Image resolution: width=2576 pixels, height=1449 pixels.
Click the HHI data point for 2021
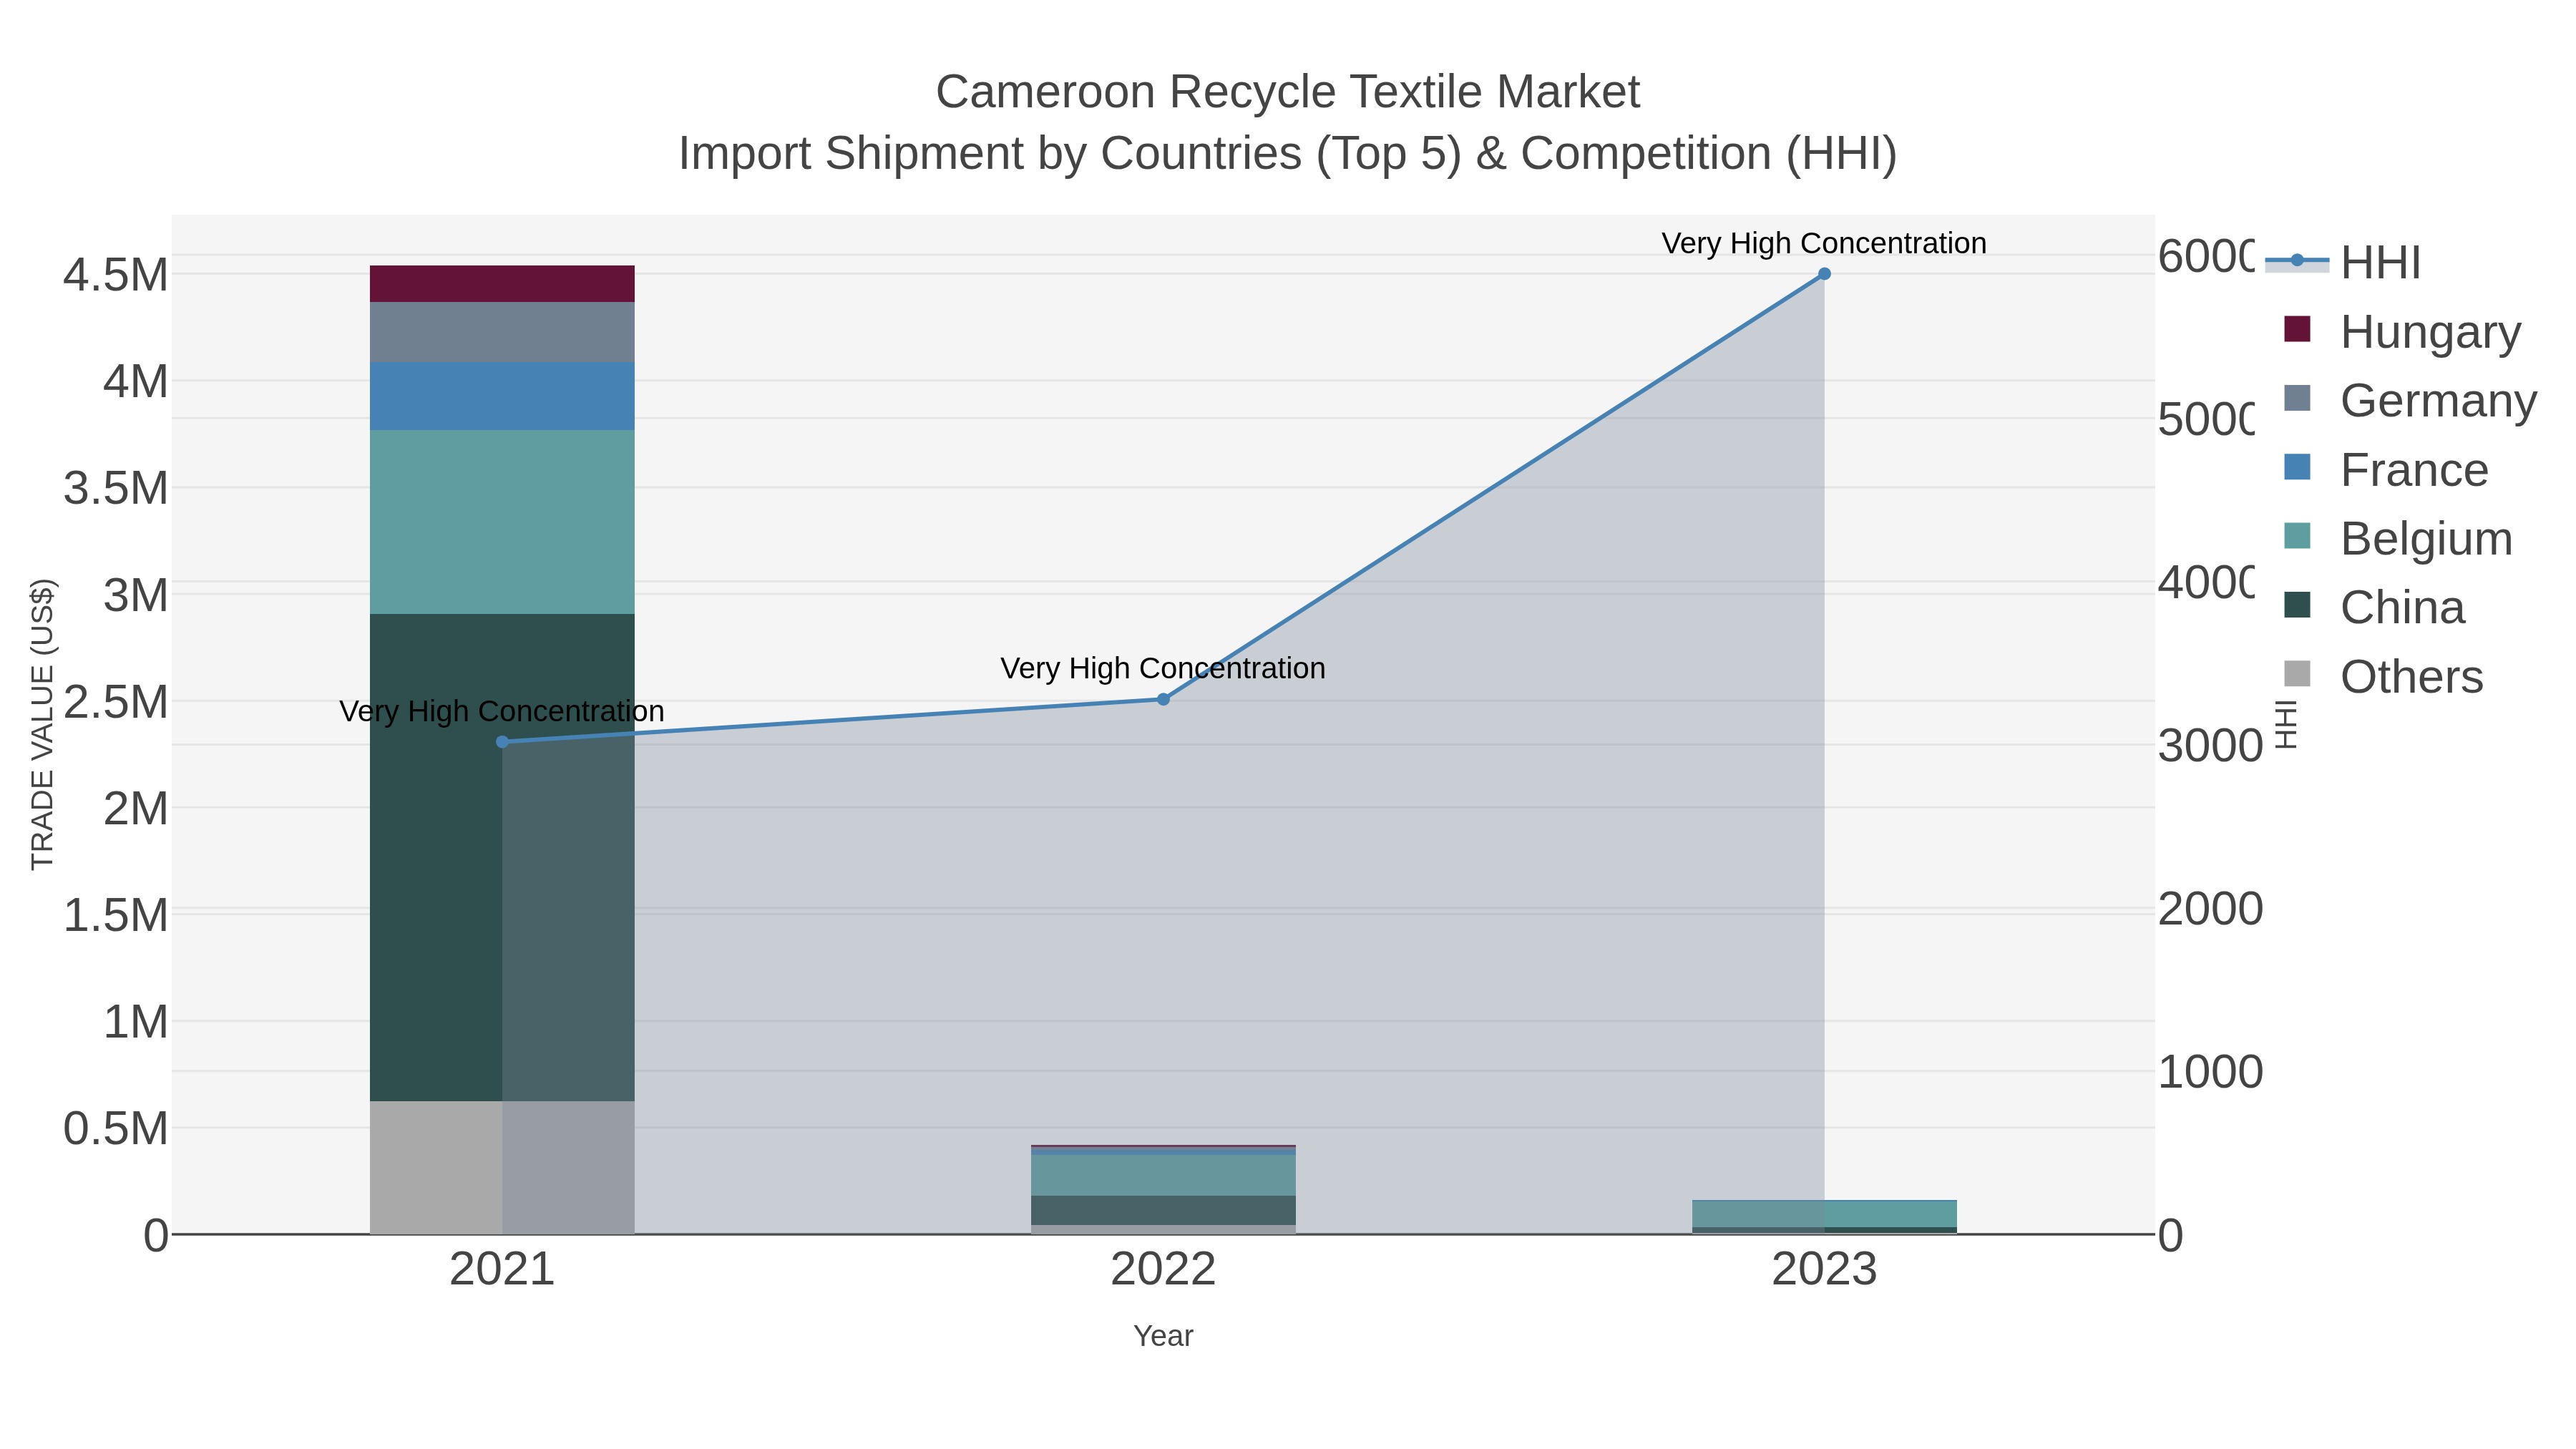point(502,742)
